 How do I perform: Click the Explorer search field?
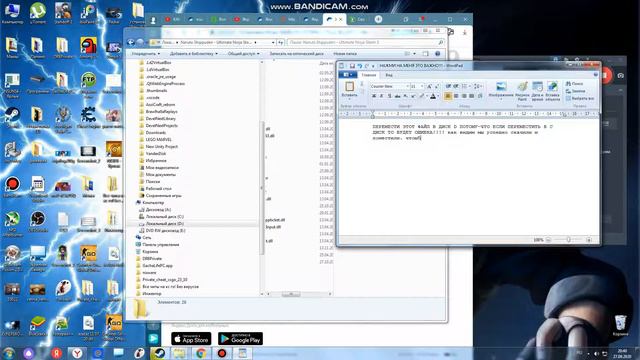(366, 42)
